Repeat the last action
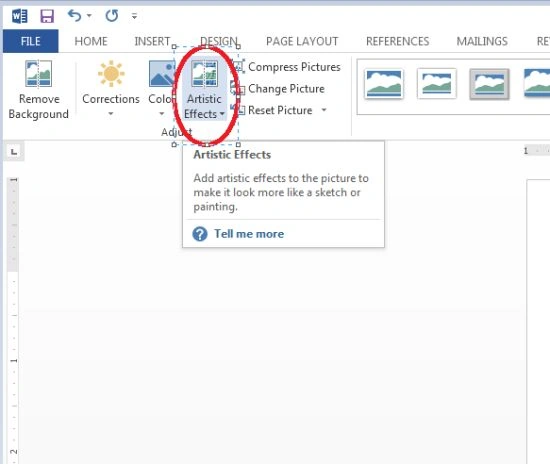This screenshot has width=550, height=464. tap(112, 16)
